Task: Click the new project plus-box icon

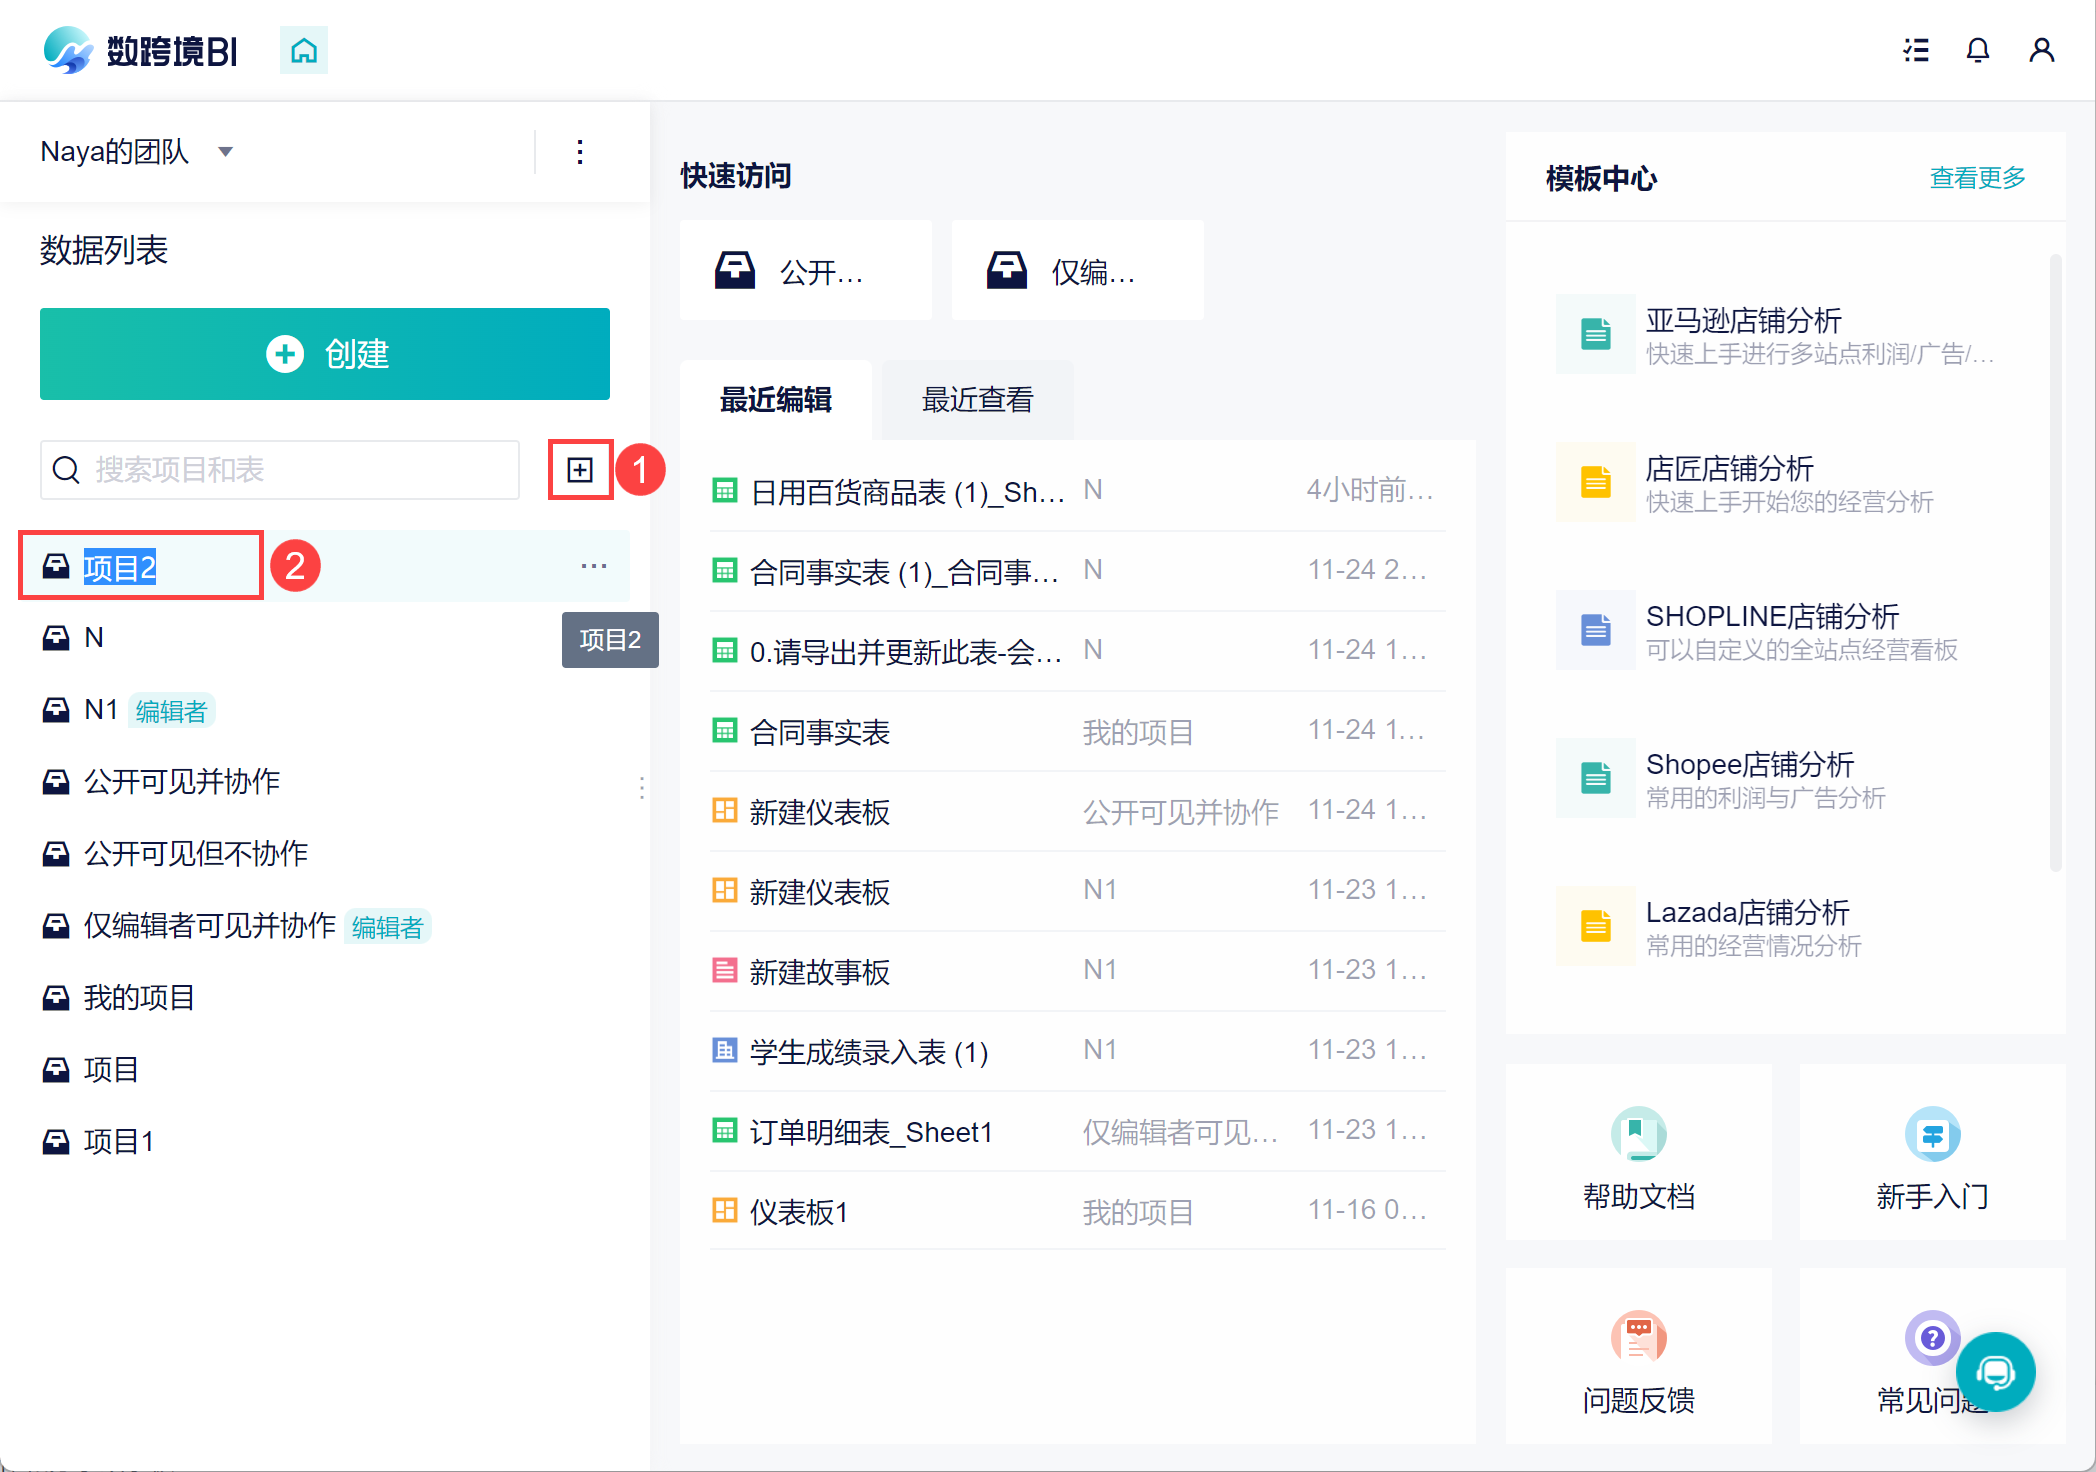Action: (580, 469)
